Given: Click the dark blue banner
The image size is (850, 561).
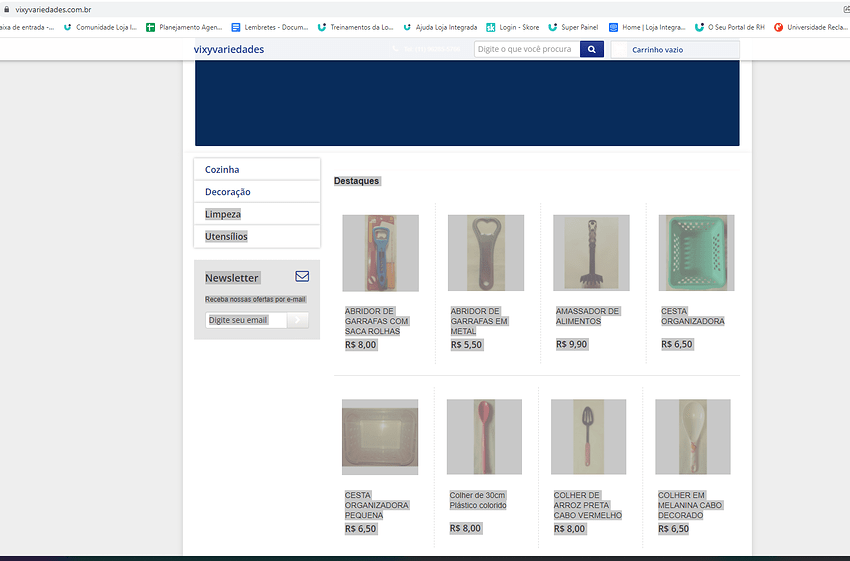Looking at the screenshot, I should click(467, 102).
